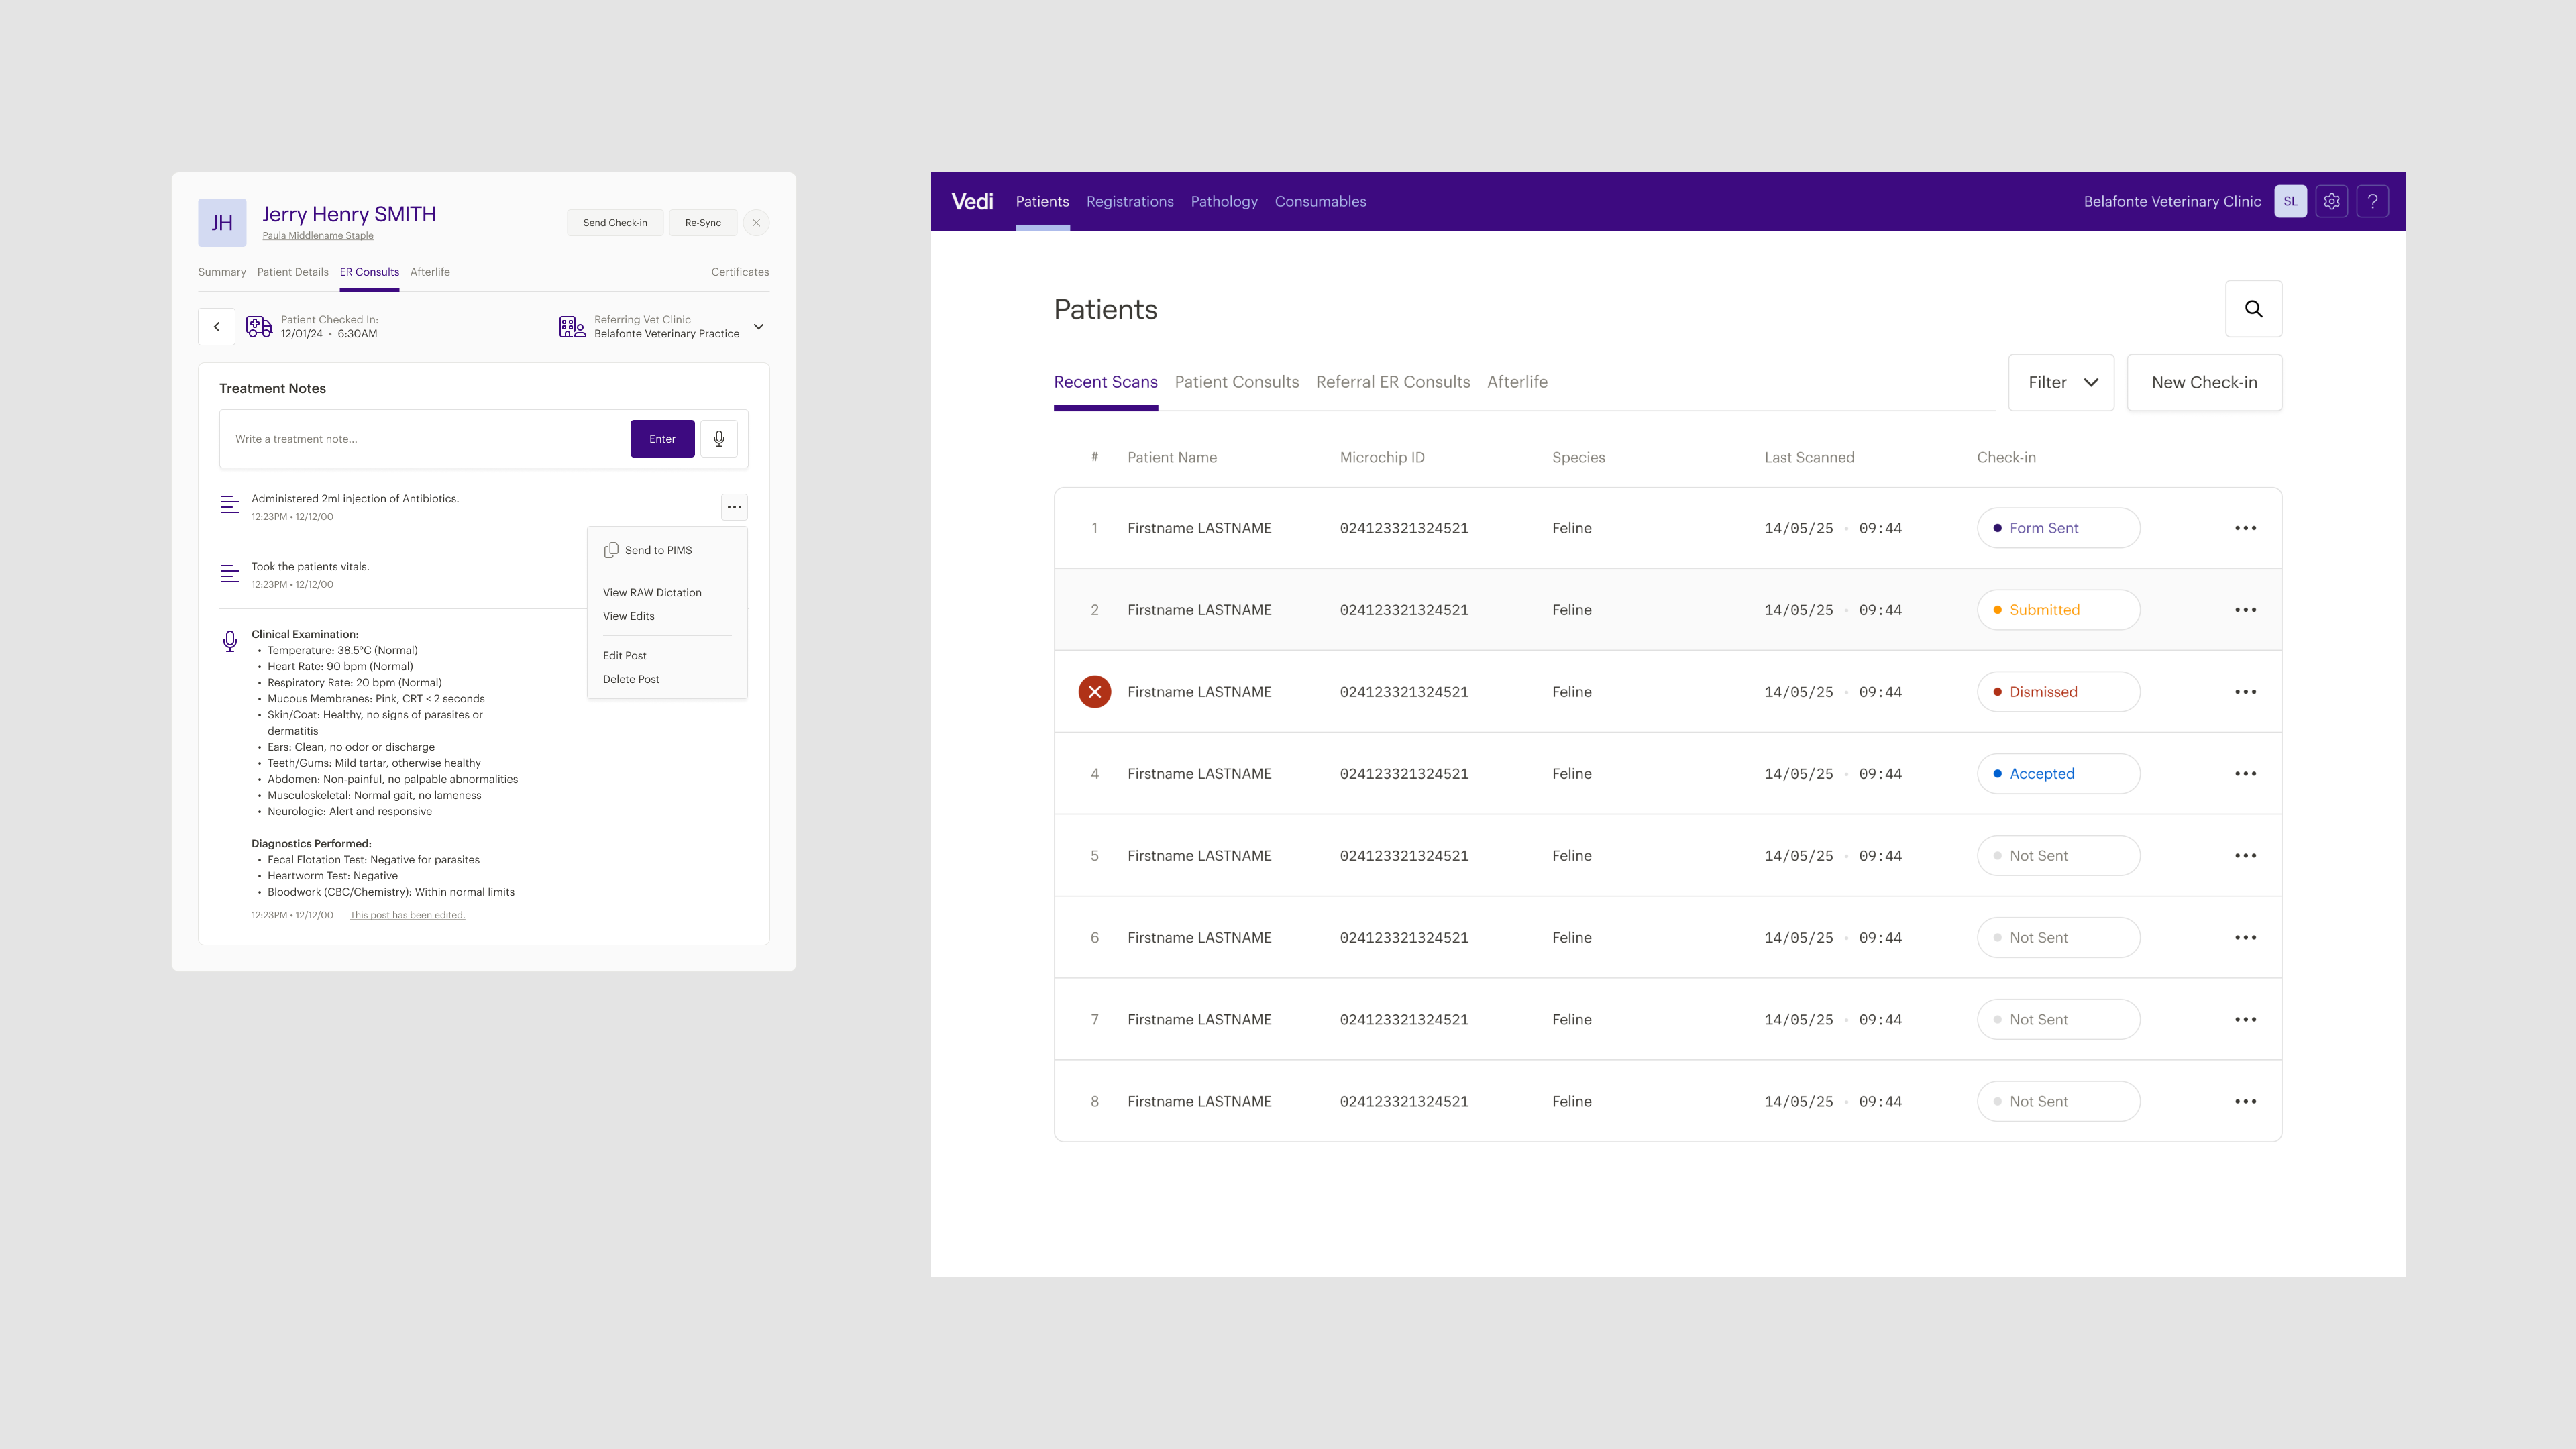Open row actions for Submitted patient
This screenshot has height=1449, width=2576.
pyautogui.click(x=2245, y=610)
